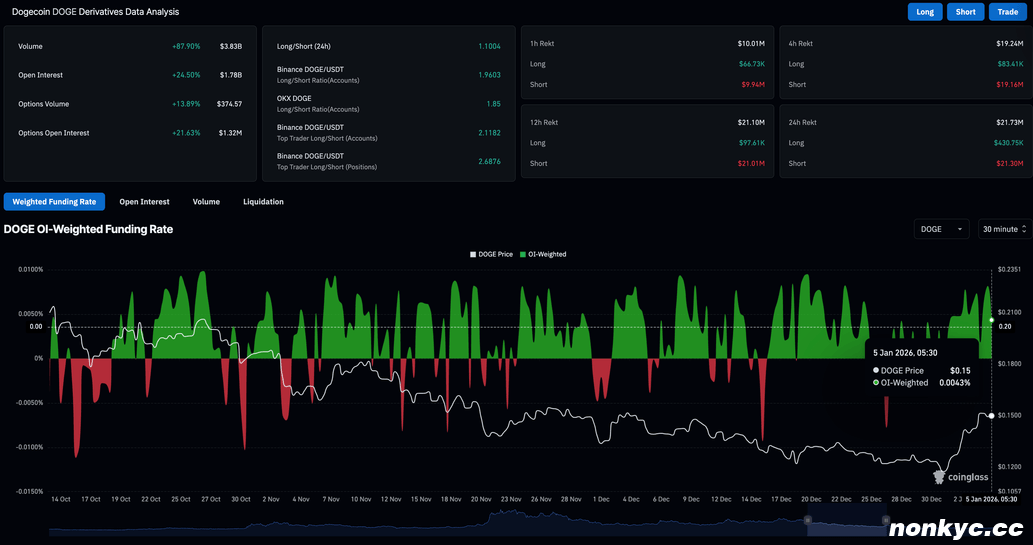
Task: Switch to the Open Interest tab
Action: tap(144, 202)
